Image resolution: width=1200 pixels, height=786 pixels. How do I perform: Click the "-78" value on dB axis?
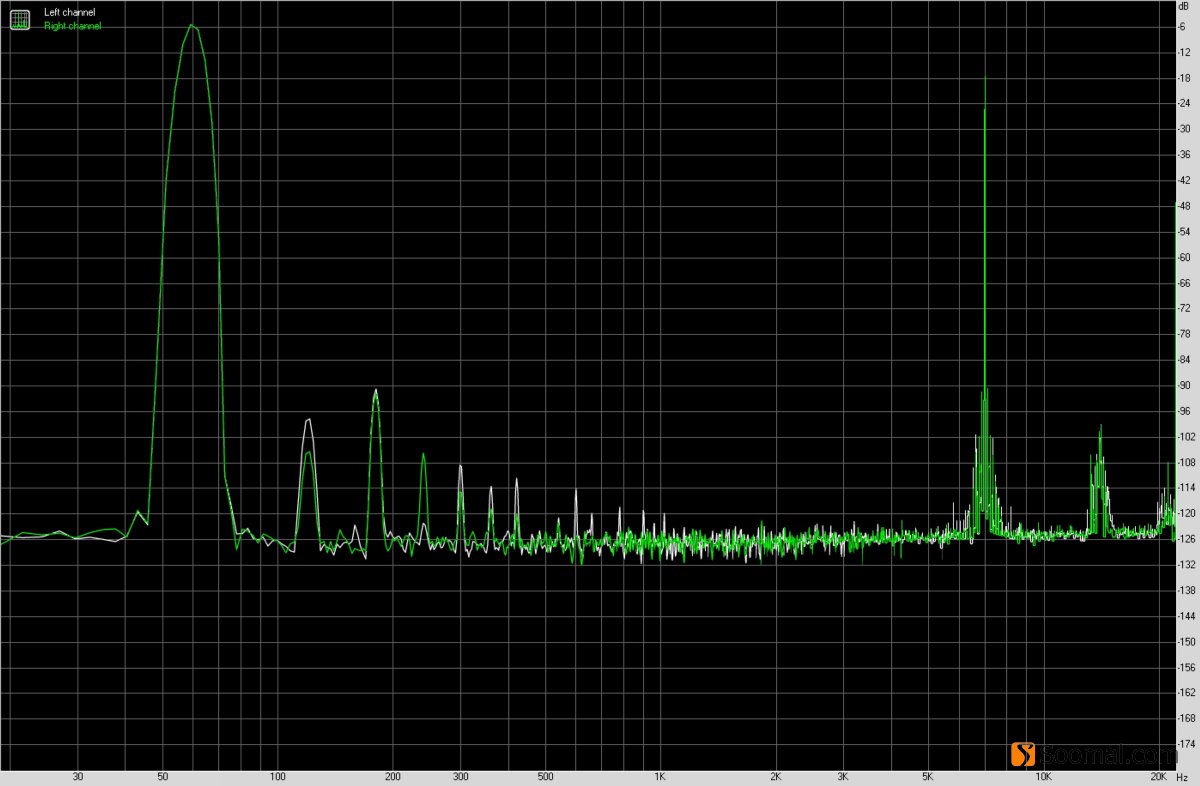(x=1185, y=334)
